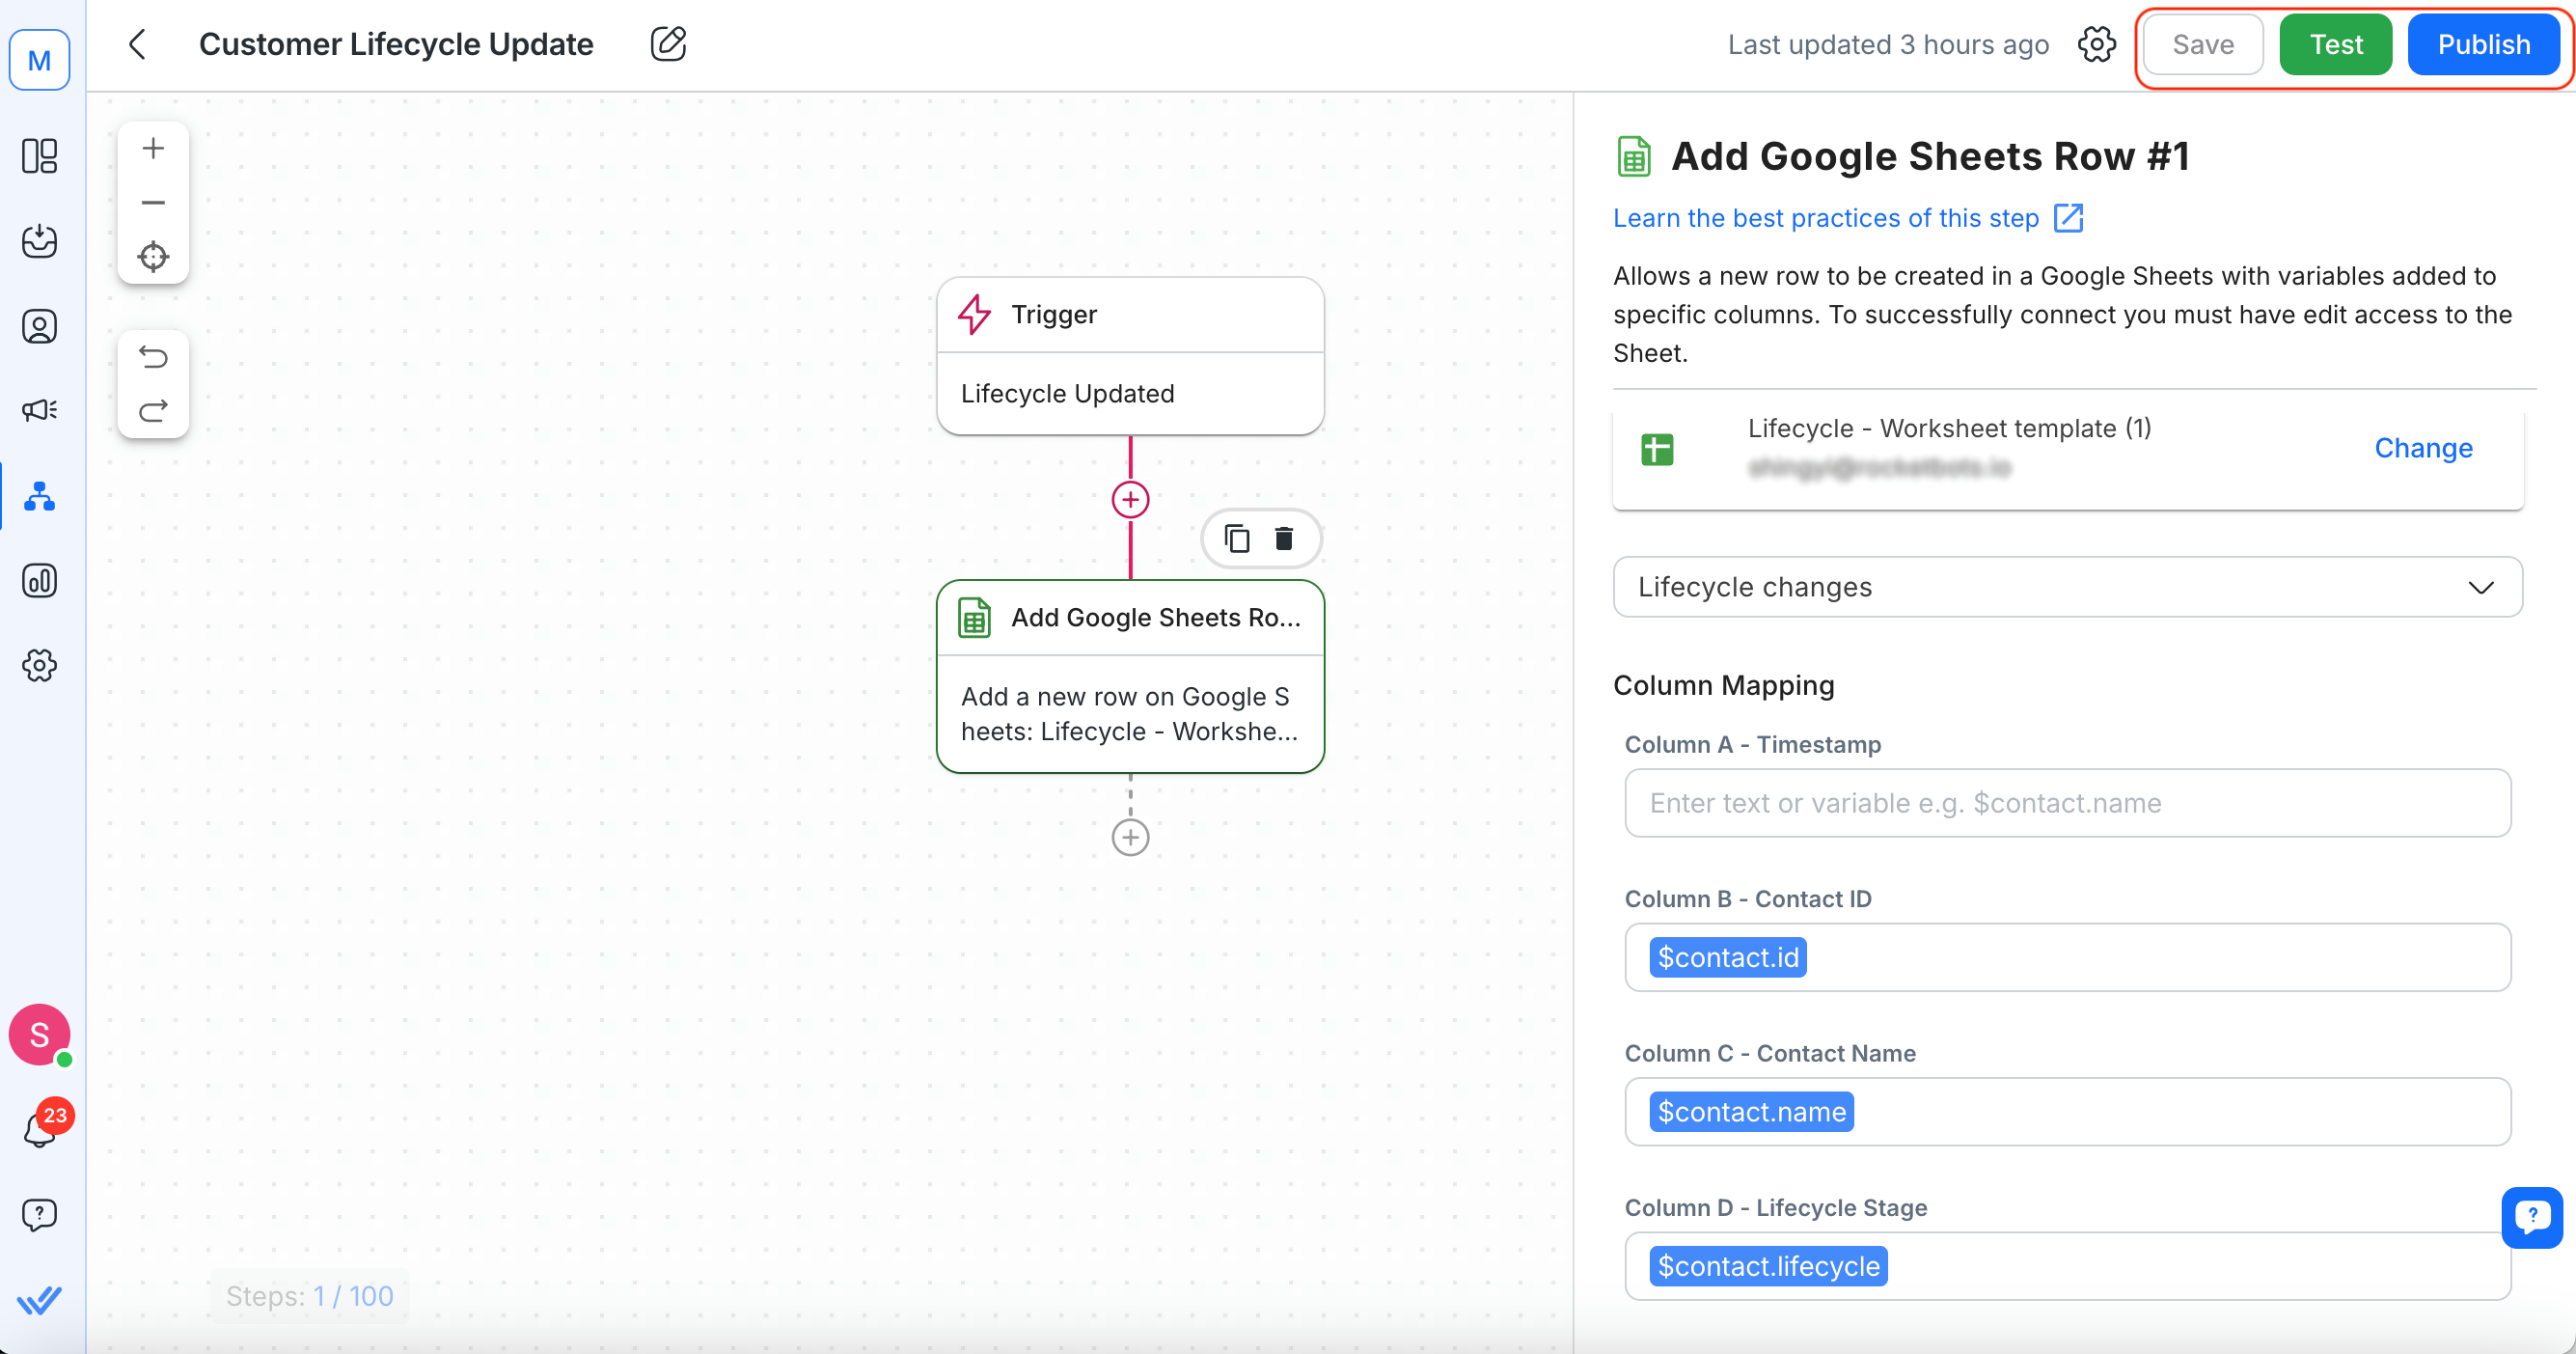Add step between Trigger and Sheets

click(x=1130, y=499)
